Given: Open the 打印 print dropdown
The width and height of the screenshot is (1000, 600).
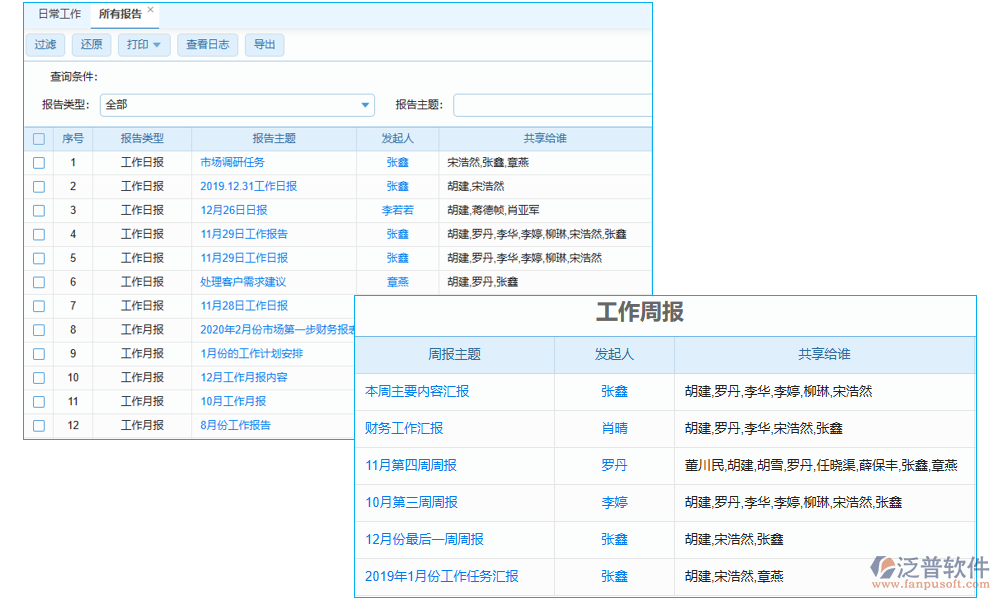Looking at the screenshot, I should pos(143,44).
